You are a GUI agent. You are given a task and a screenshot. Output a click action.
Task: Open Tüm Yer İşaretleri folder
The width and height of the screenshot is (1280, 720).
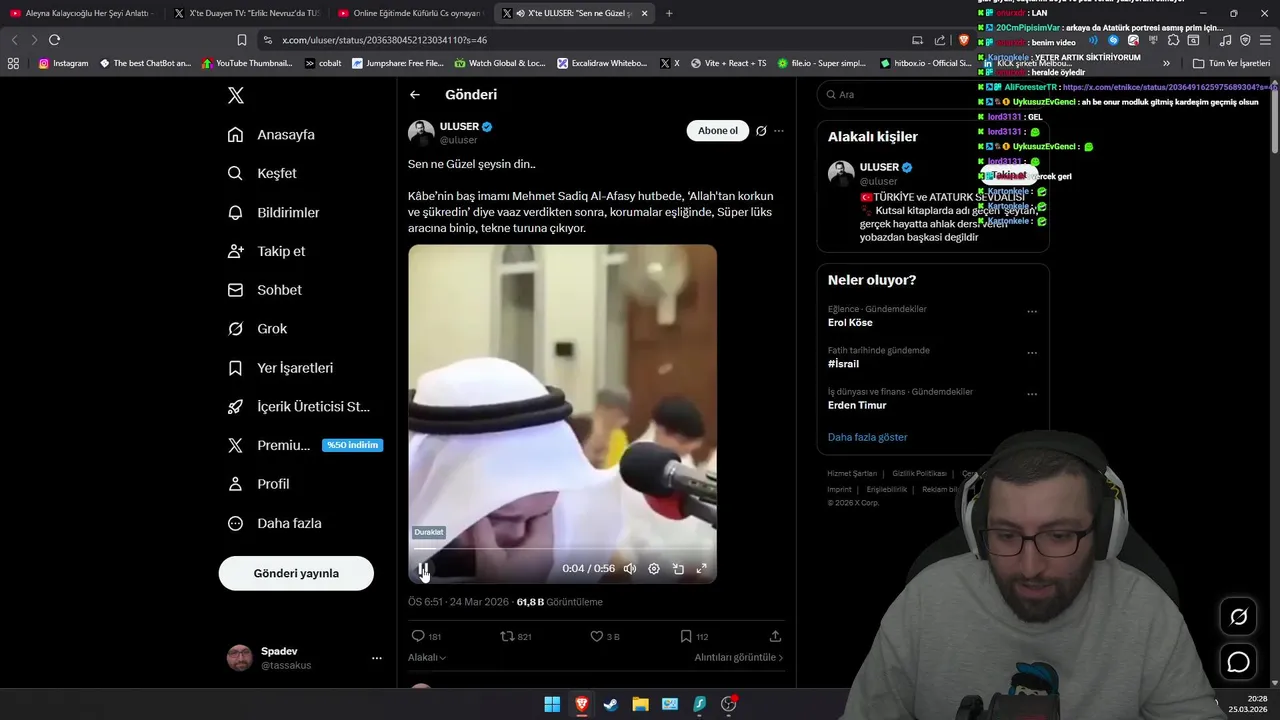pyautogui.click(x=1232, y=63)
